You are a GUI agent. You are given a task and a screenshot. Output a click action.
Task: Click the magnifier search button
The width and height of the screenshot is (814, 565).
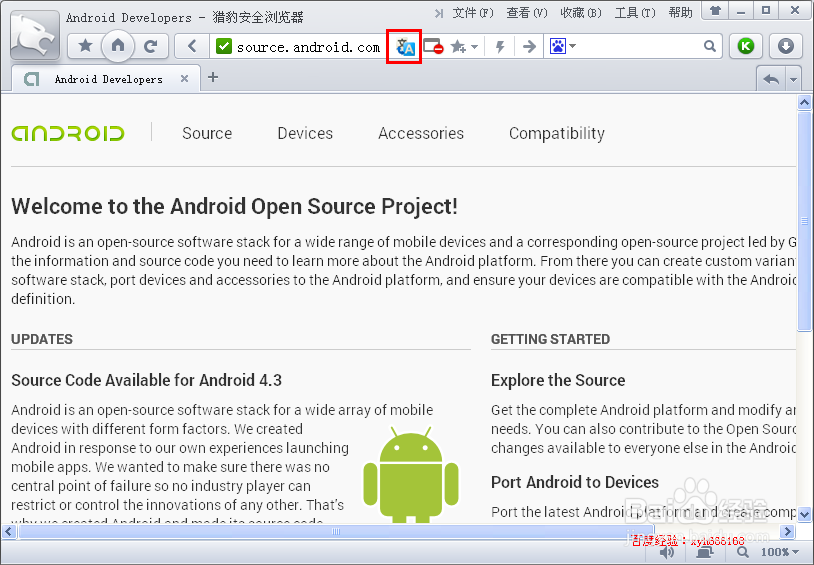tap(710, 46)
